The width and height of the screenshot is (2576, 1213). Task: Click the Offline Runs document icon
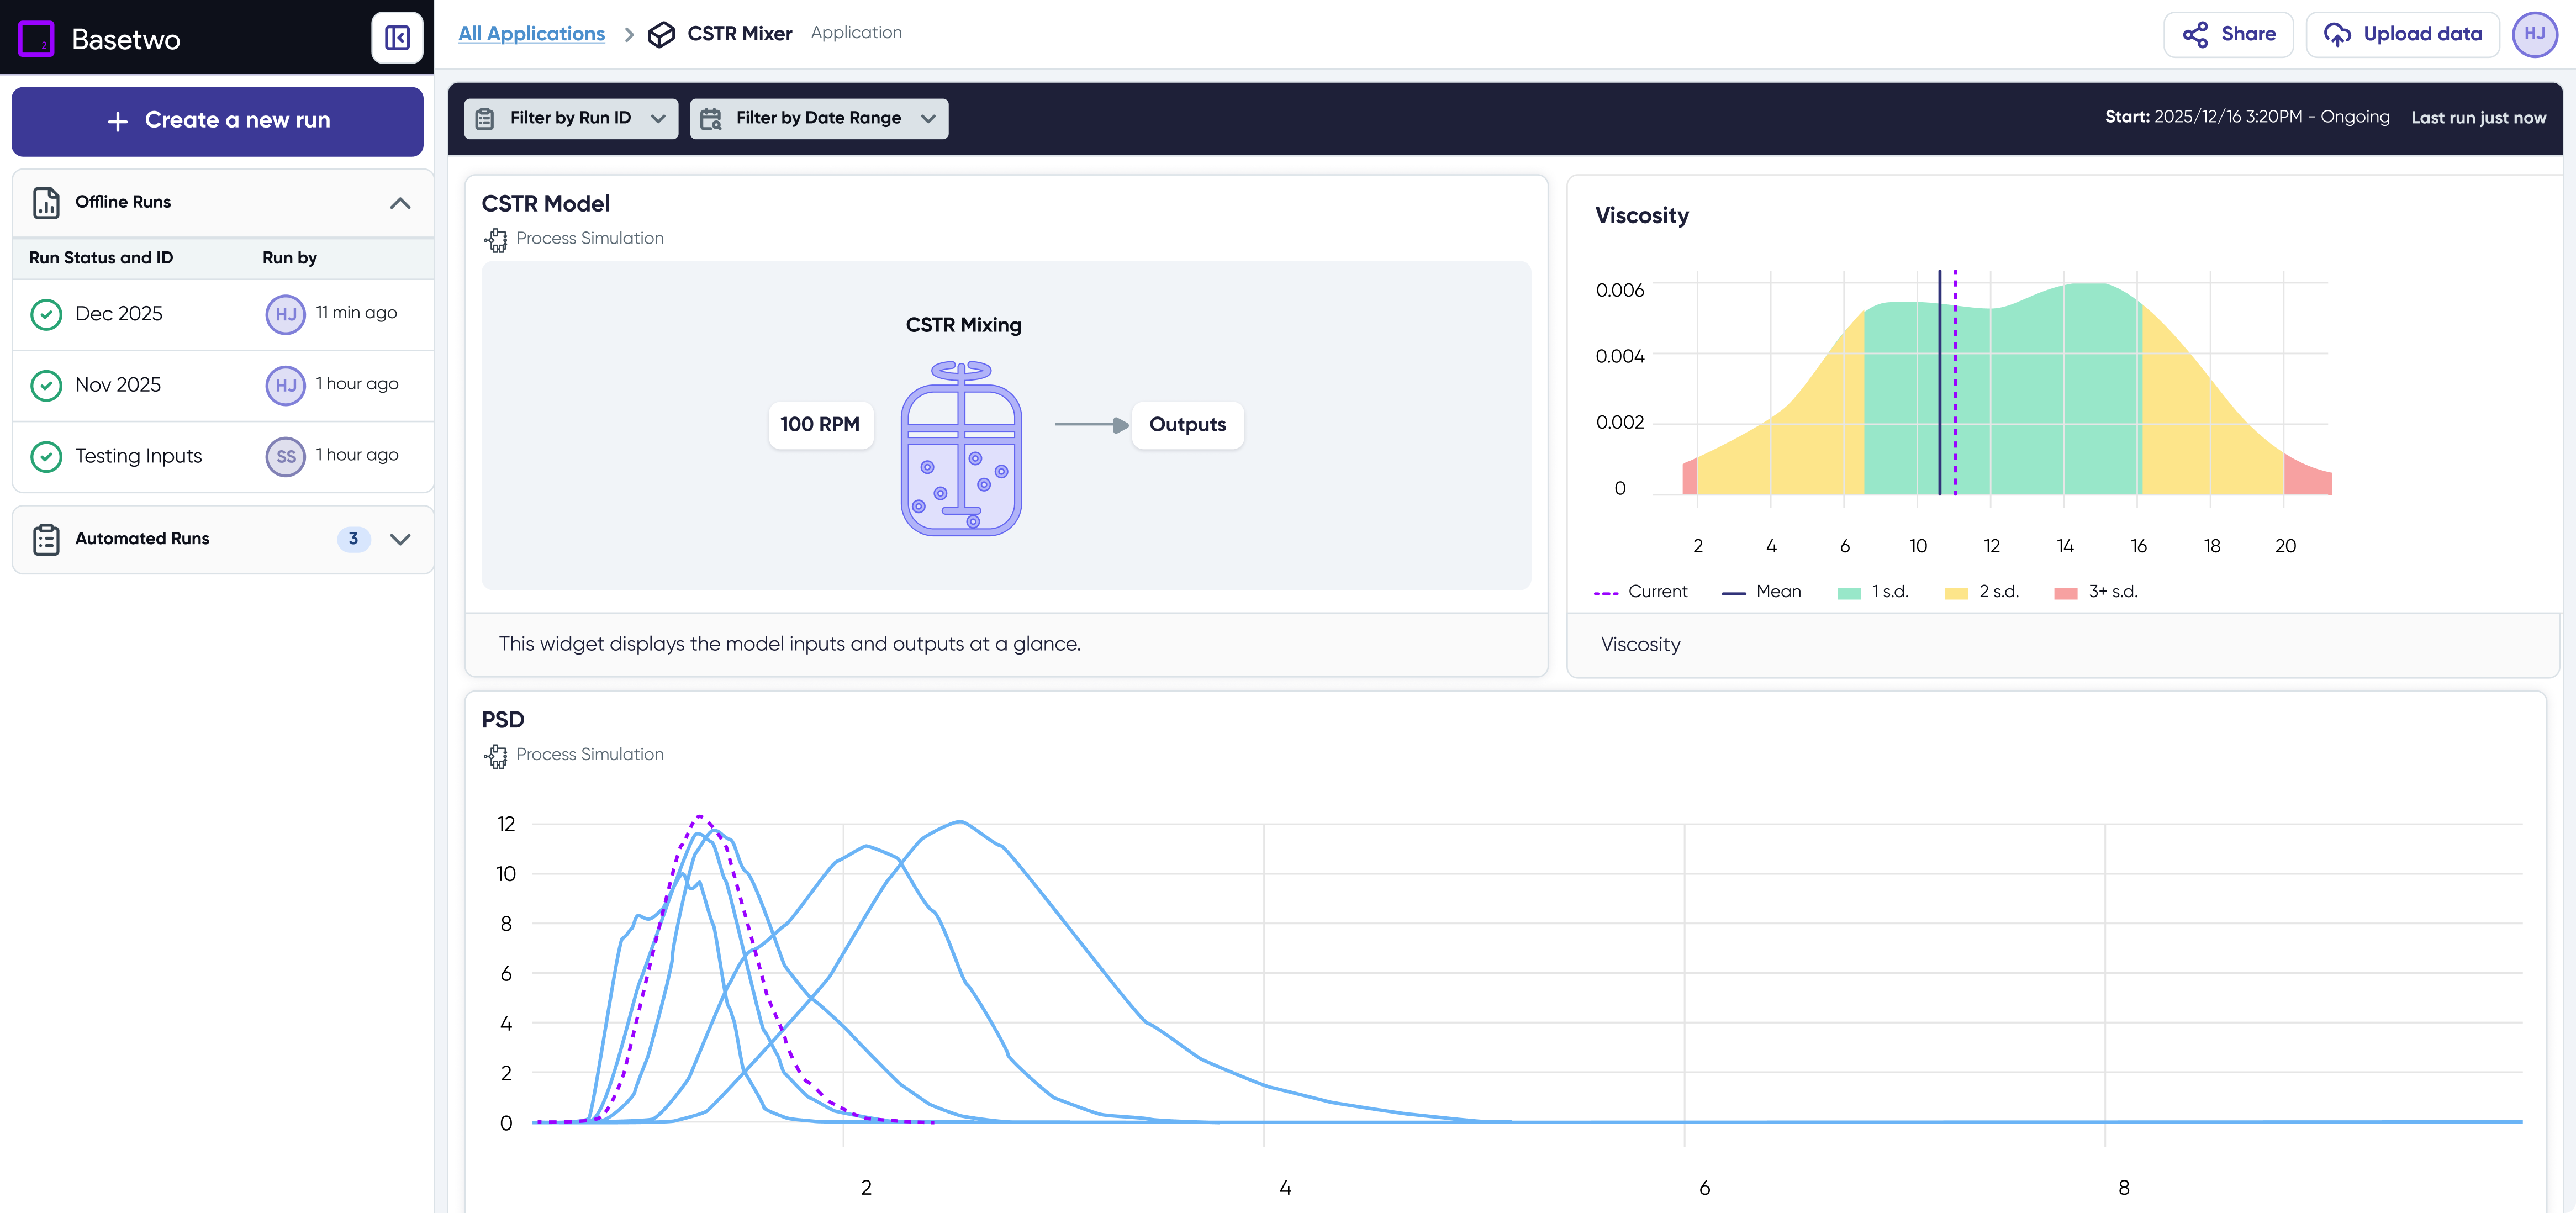coord(46,202)
